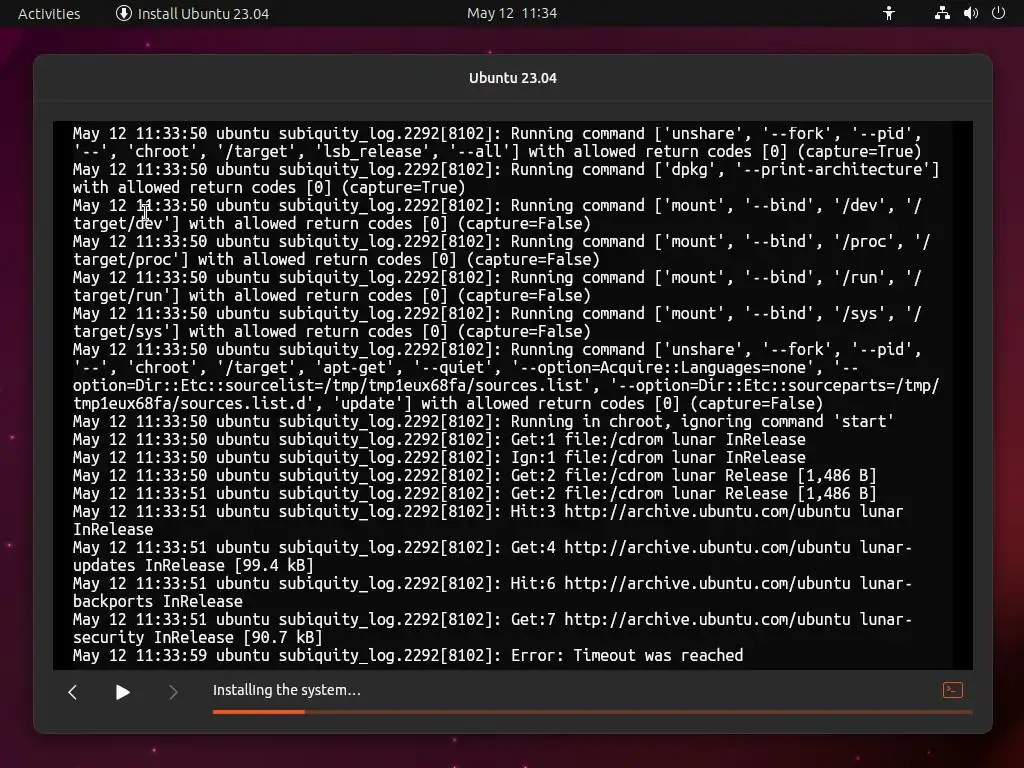Open the accessibility menu icon
The width and height of the screenshot is (1024, 768).
click(x=889, y=13)
